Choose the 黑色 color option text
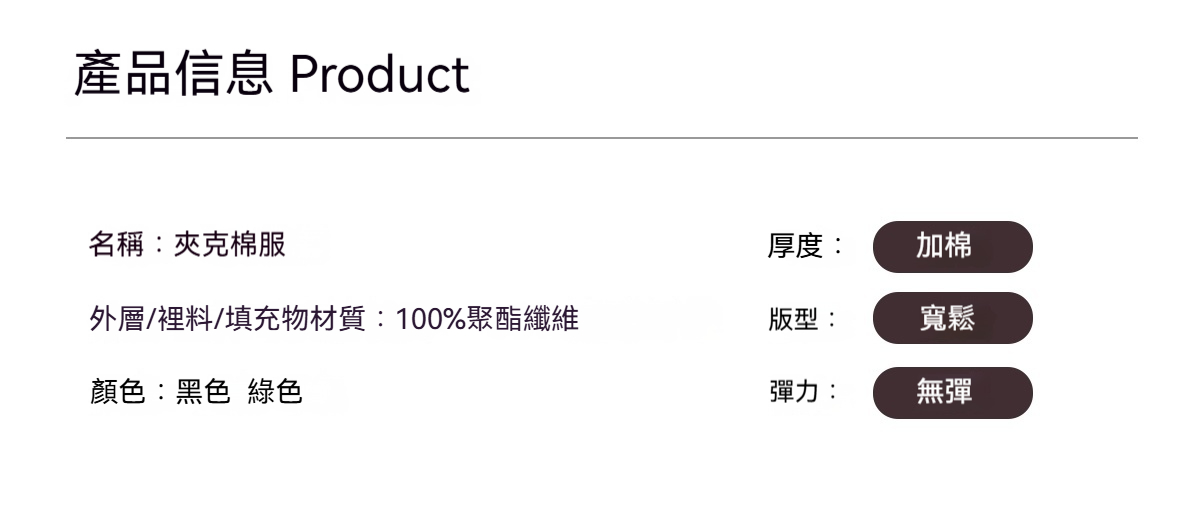The image size is (1200, 525). pos(203,392)
